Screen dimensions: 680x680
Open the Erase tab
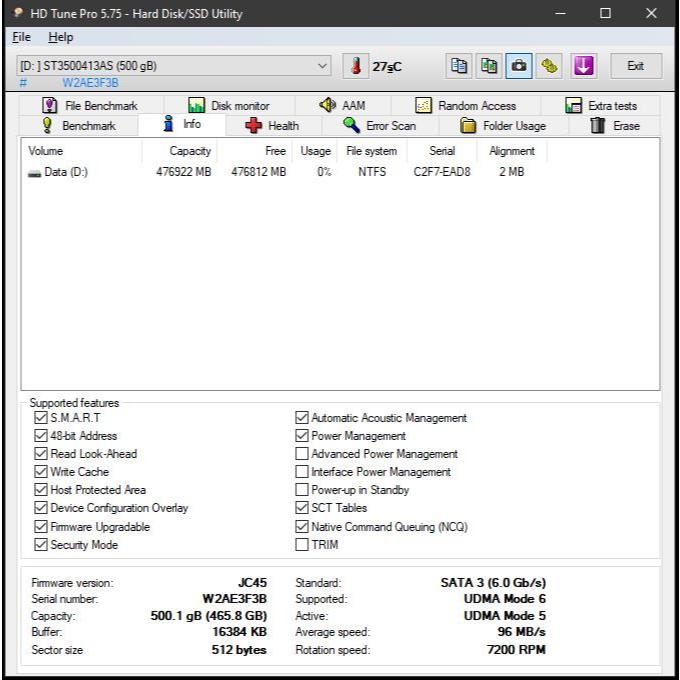(615, 126)
